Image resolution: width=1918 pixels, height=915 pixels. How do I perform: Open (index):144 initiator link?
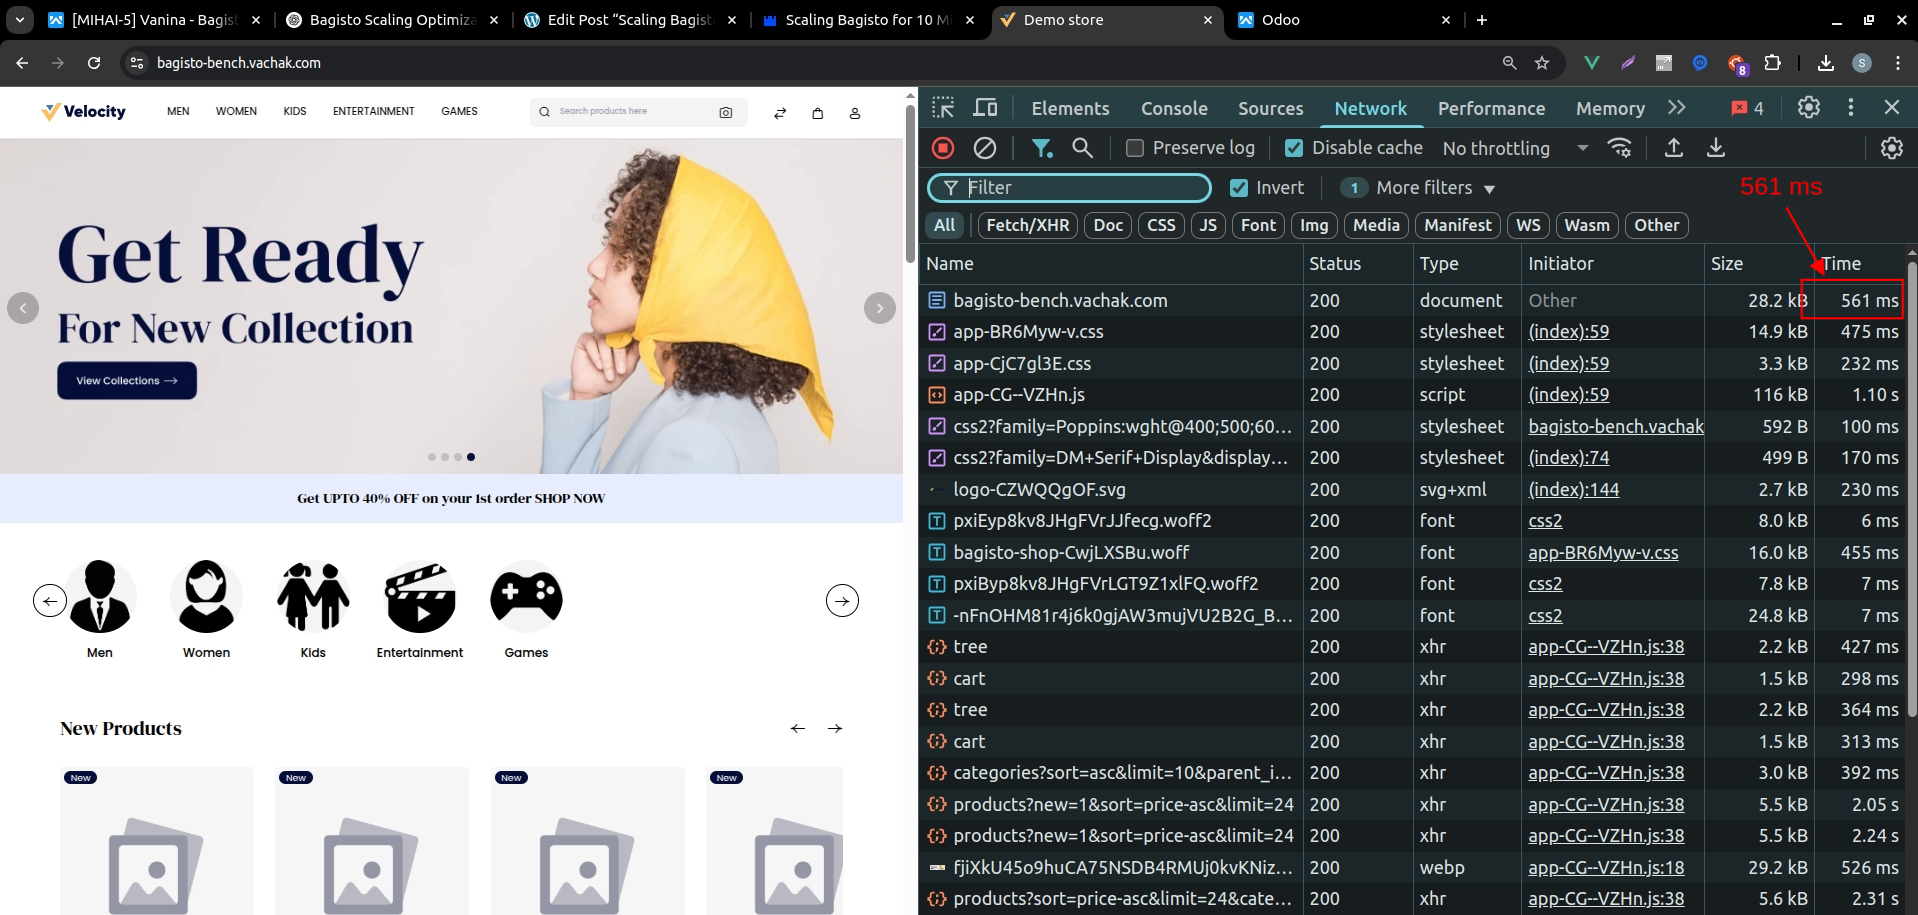(1573, 490)
